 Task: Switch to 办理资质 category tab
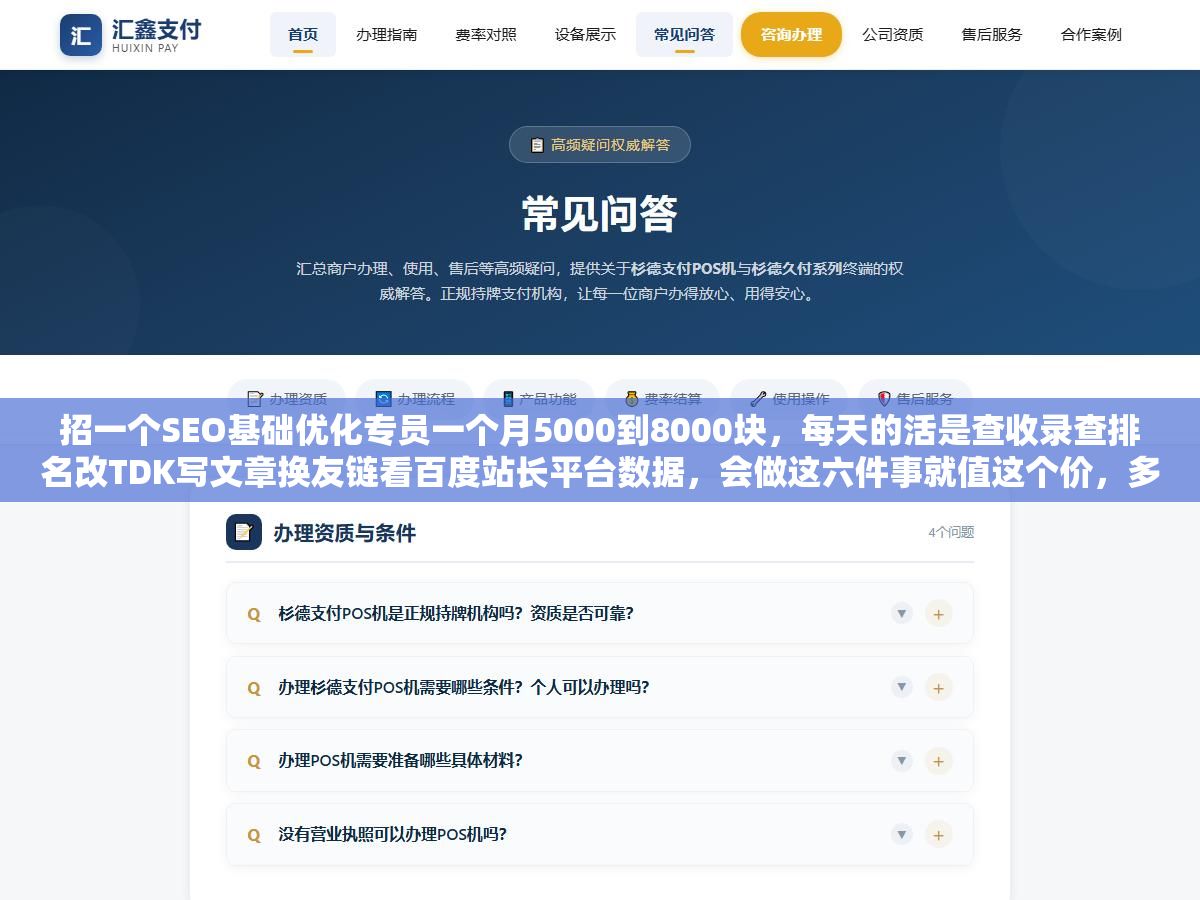[287, 398]
